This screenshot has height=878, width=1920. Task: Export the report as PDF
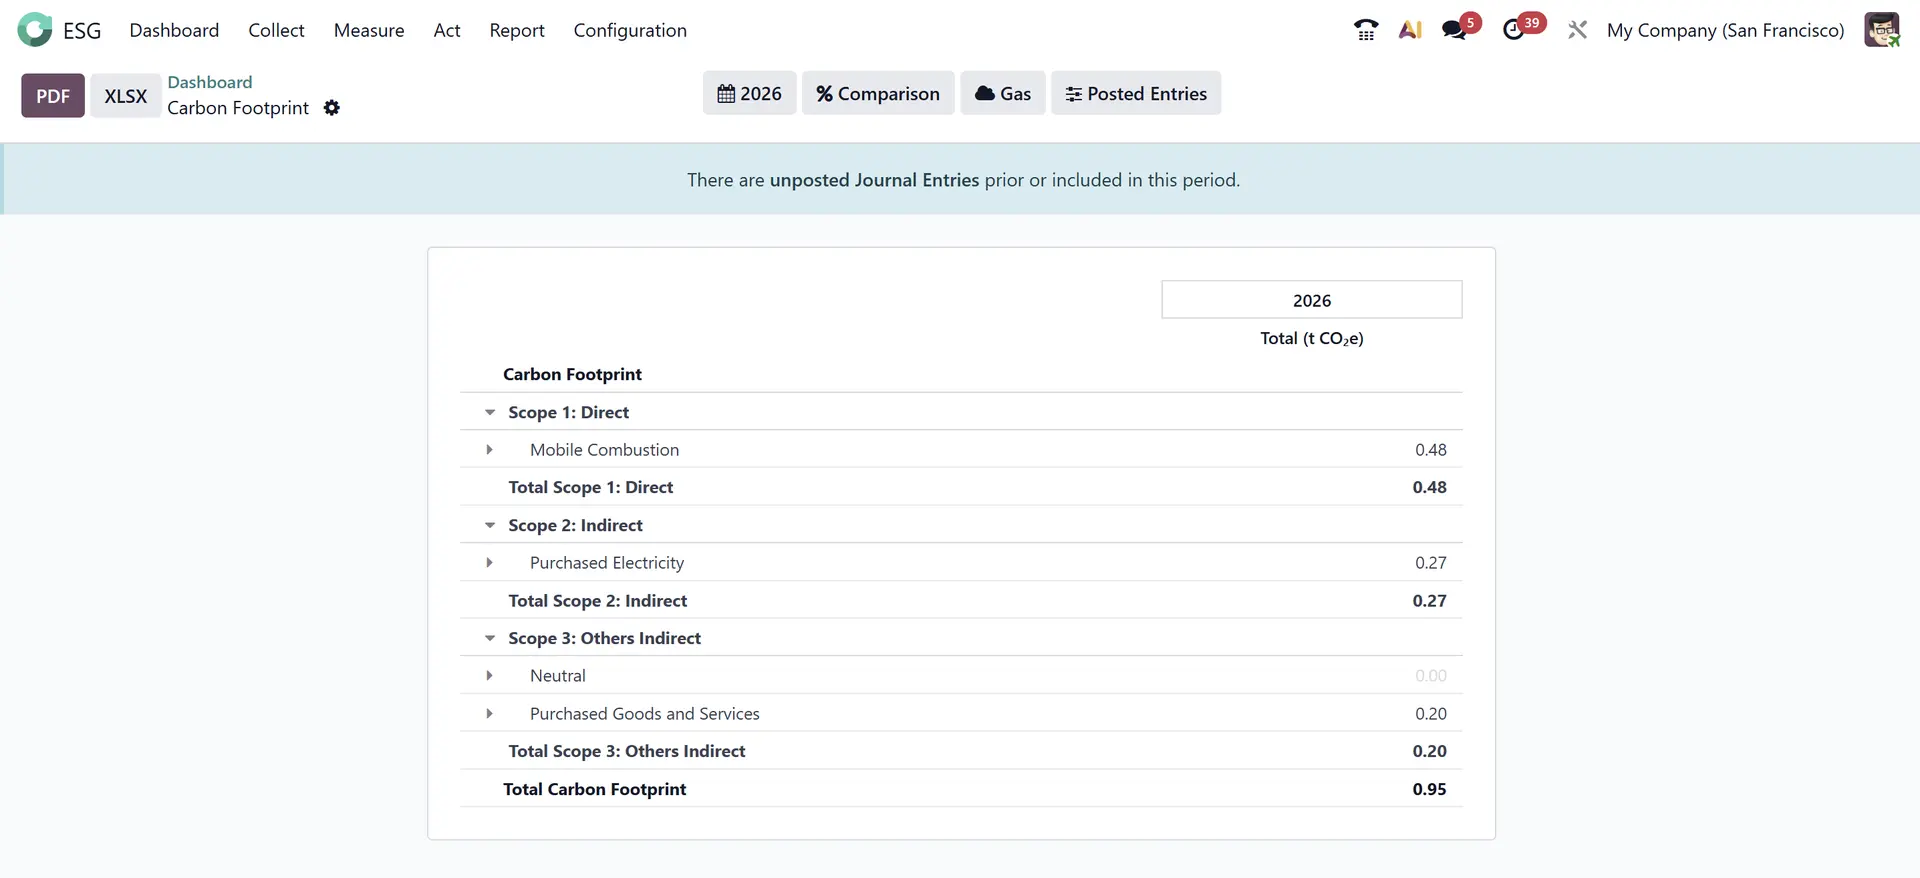(53, 96)
